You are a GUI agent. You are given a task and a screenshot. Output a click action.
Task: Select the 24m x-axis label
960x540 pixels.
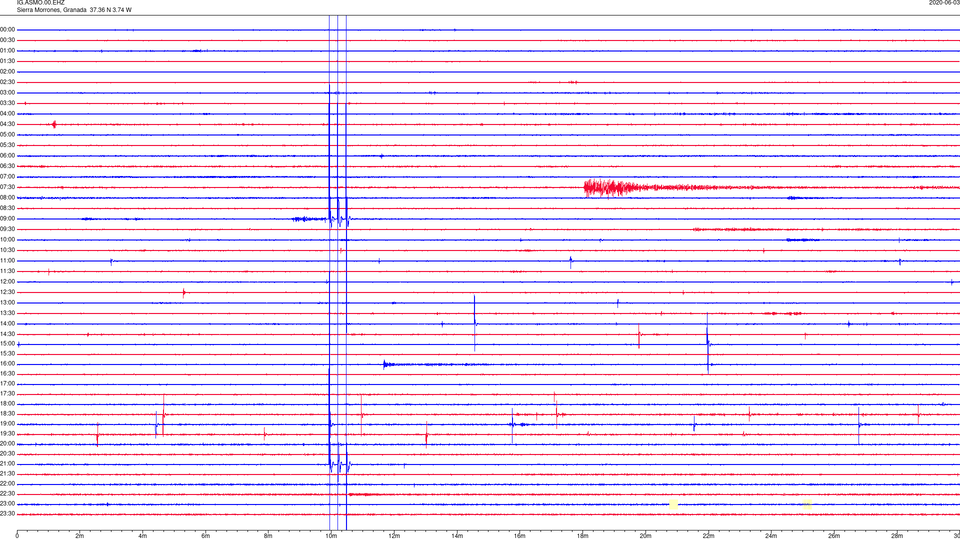tap(771, 536)
